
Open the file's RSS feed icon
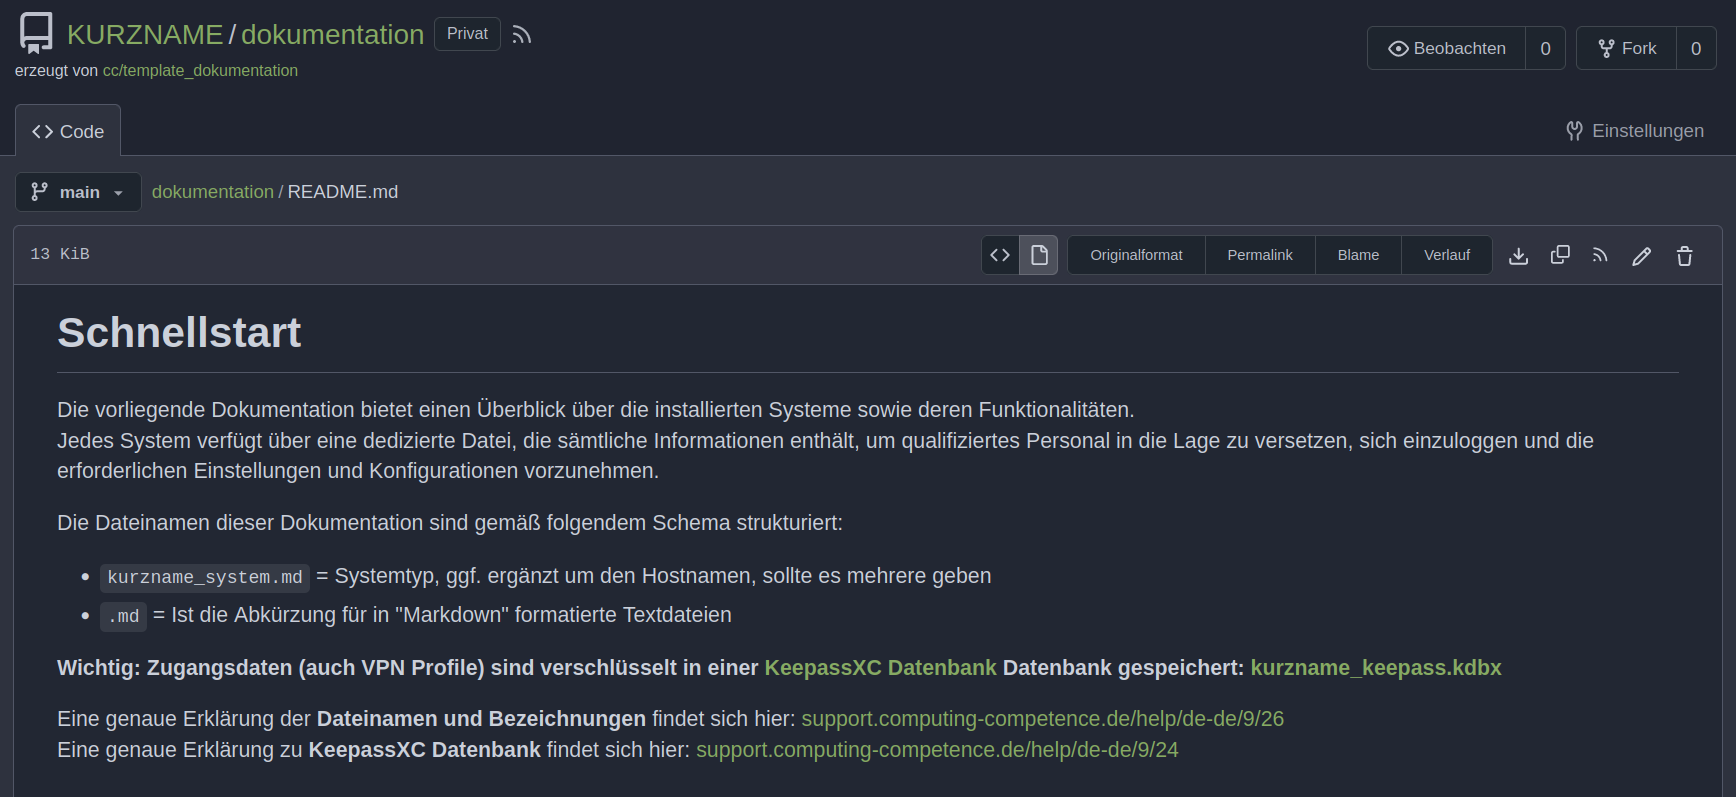(x=1600, y=256)
